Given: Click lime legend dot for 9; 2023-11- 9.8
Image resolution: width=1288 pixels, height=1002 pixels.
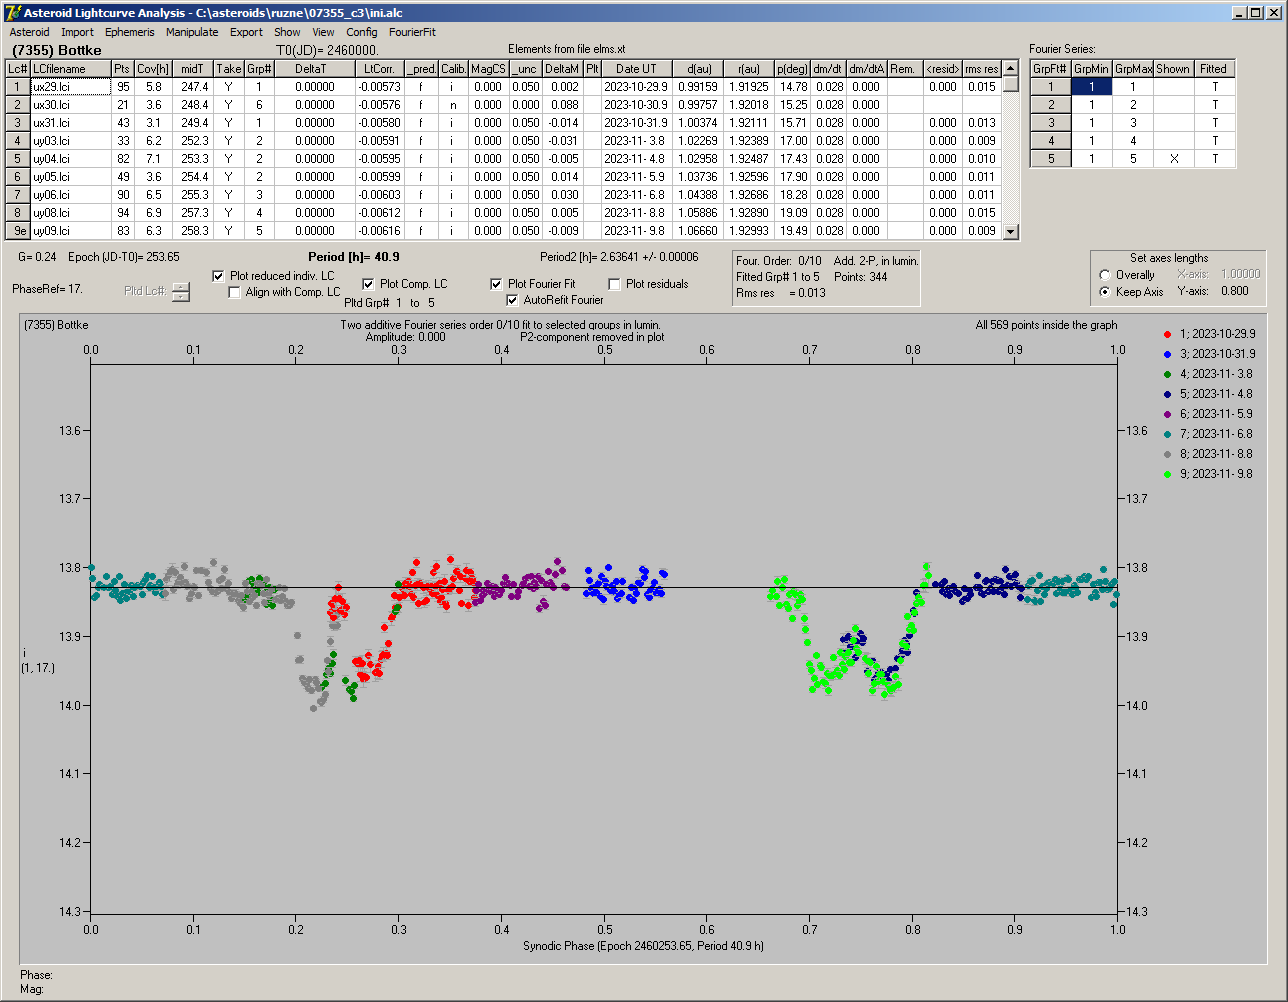Looking at the screenshot, I should tap(1168, 474).
